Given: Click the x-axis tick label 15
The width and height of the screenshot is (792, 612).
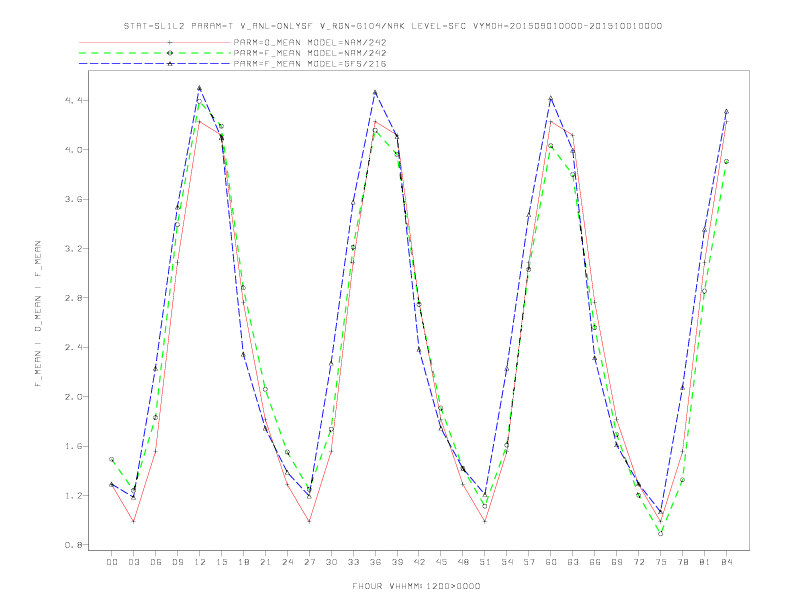Looking at the screenshot, I should click(x=221, y=562).
